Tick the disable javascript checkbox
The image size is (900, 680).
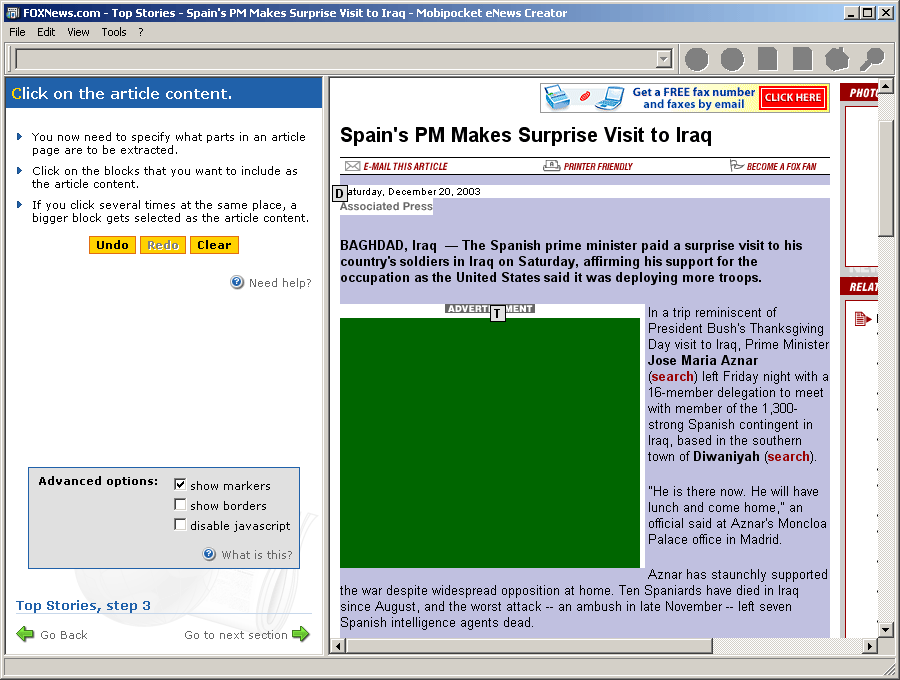tap(180, 524)
